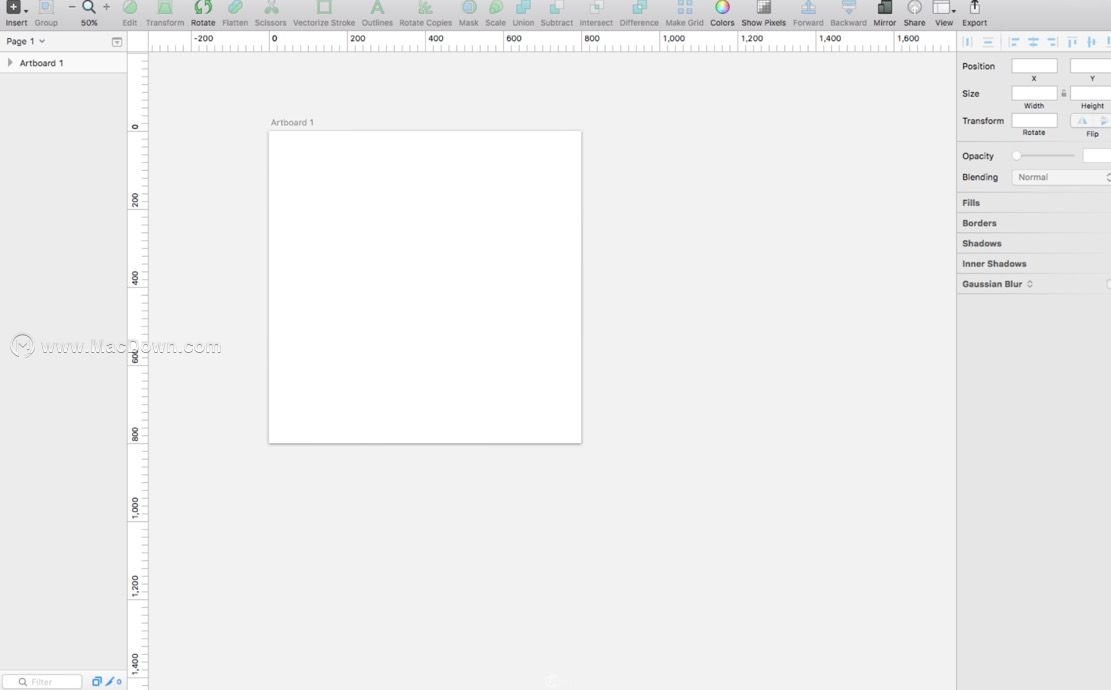Click the Make Grid icon
Image resolution: width=1111 pixels, height=690 pixels.
coord(684,8)
